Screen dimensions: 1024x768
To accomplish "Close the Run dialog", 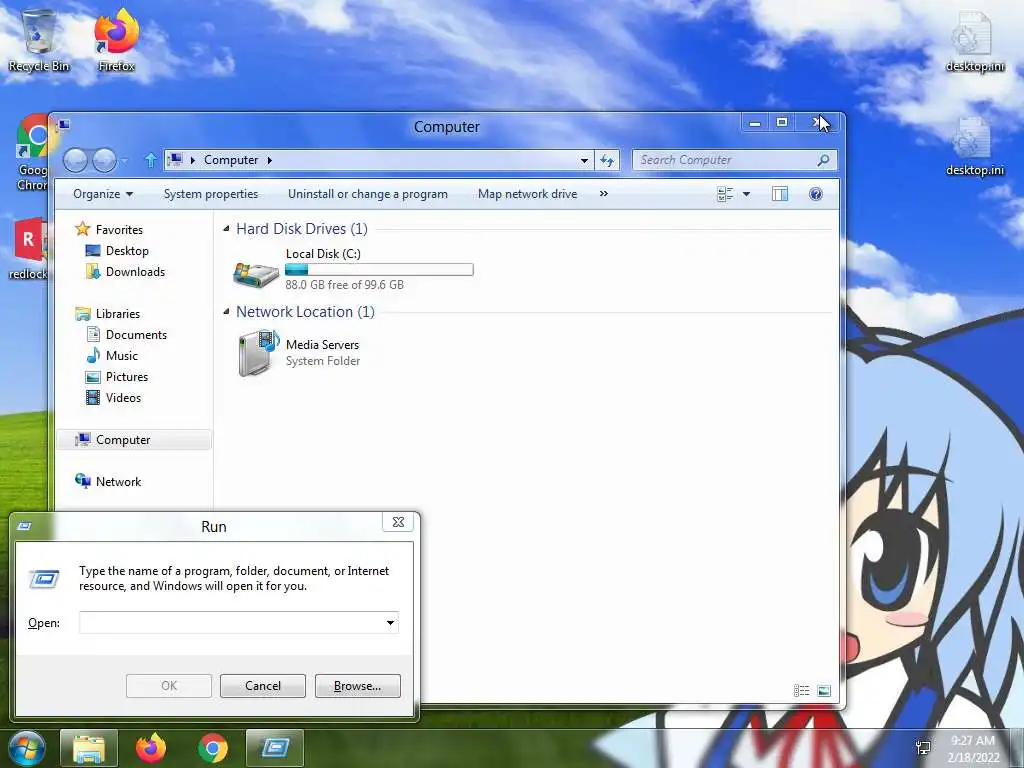I will click(x=398, y=522).
